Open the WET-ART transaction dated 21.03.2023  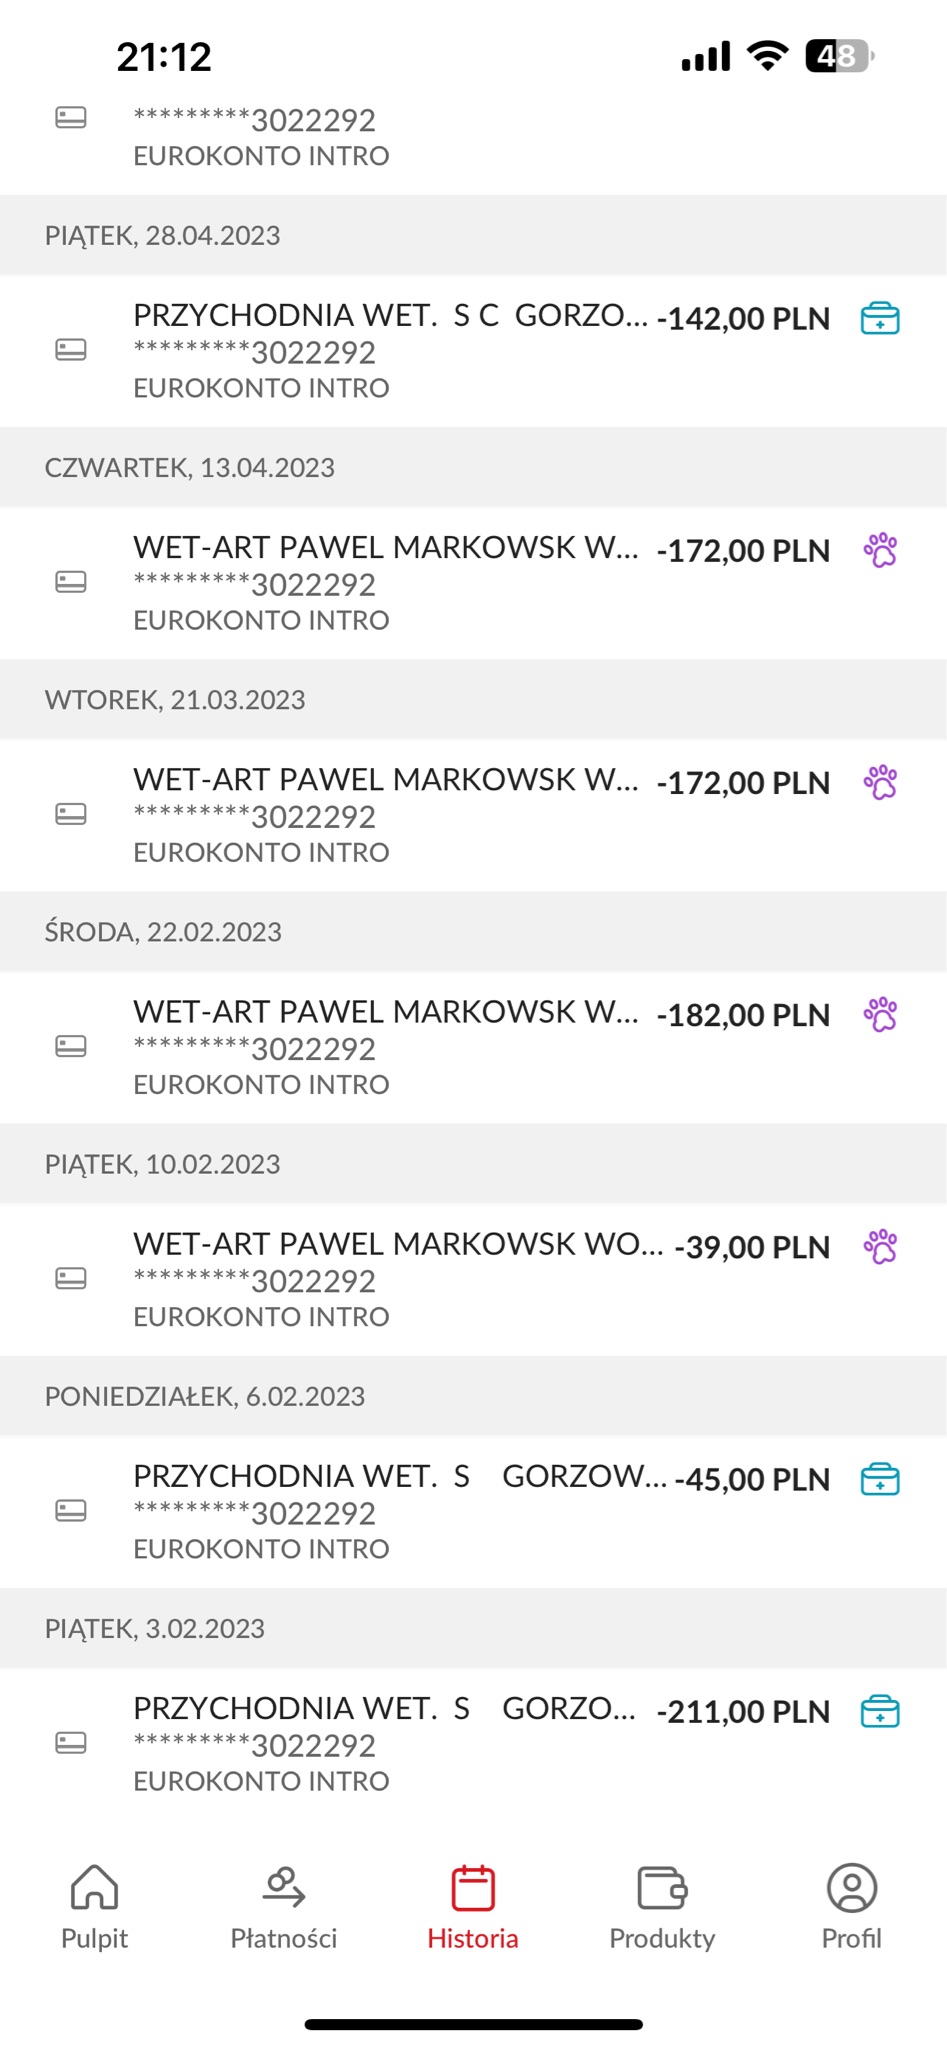pos(473,815)
